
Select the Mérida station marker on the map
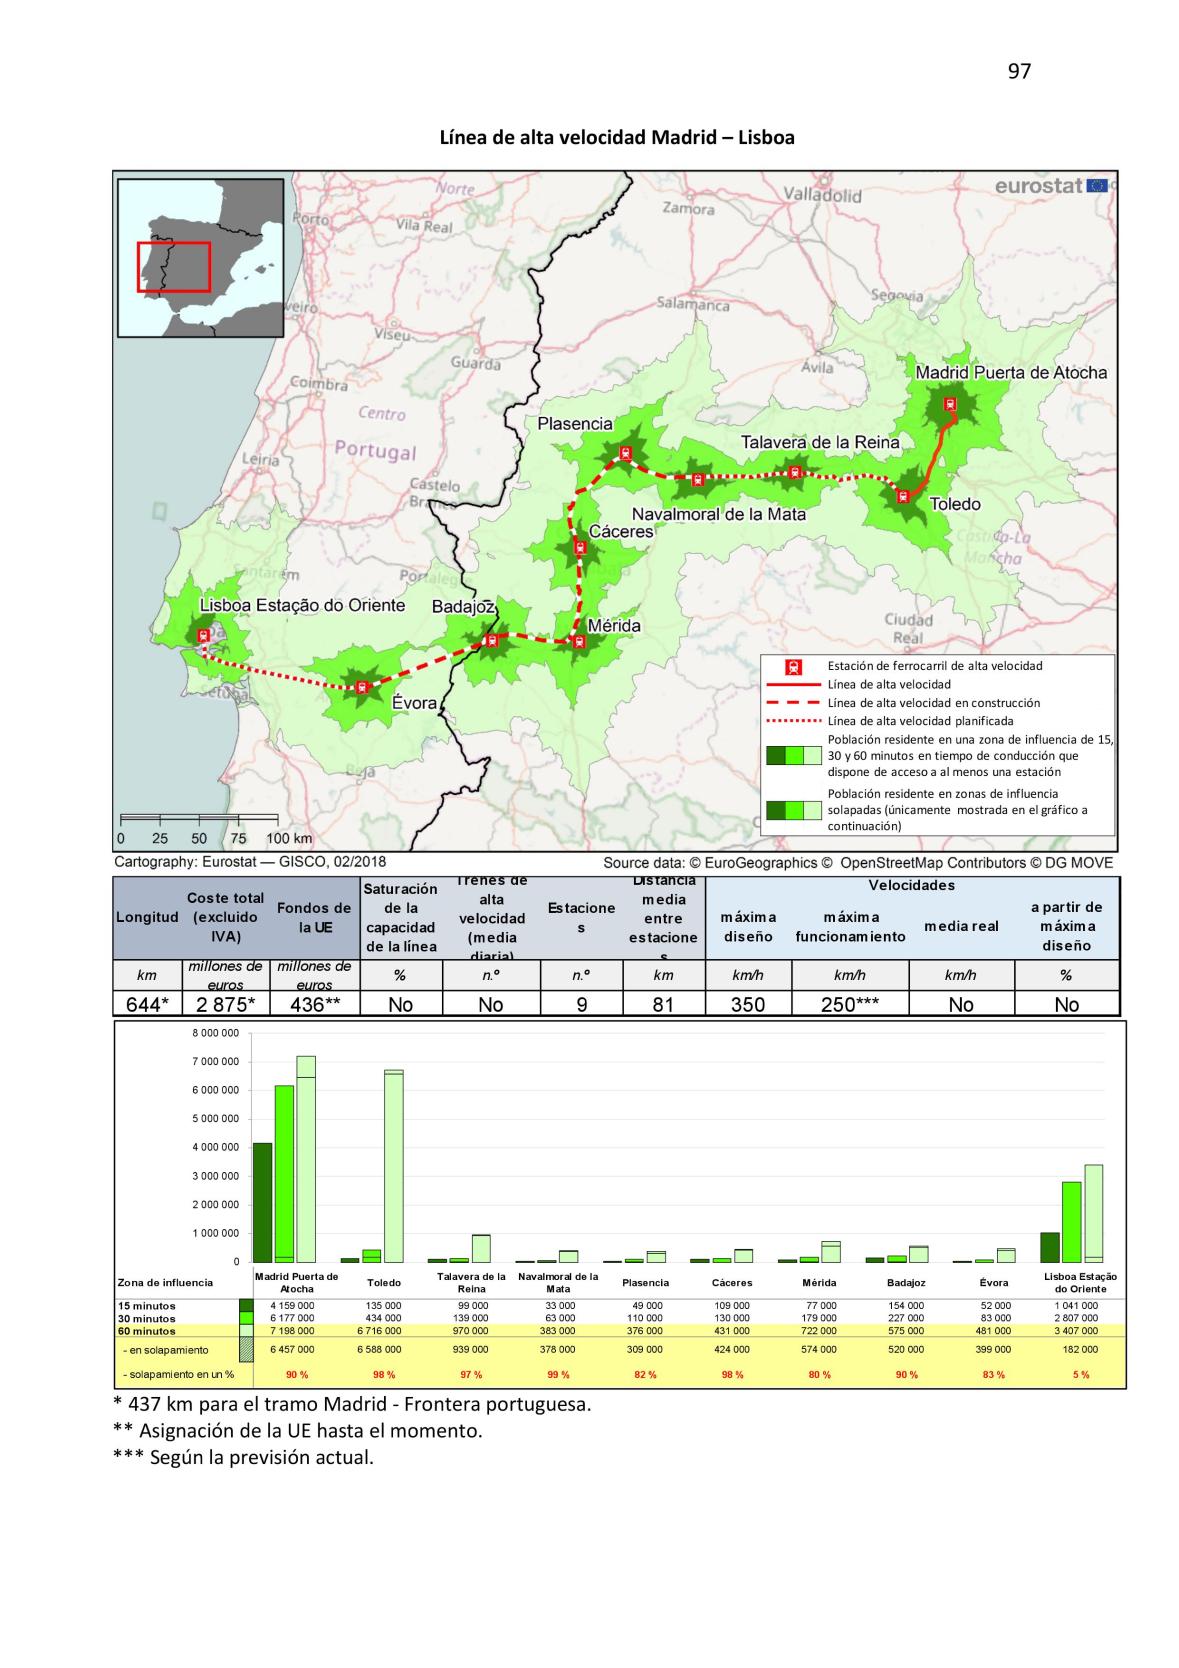click(x=579, y=641)
